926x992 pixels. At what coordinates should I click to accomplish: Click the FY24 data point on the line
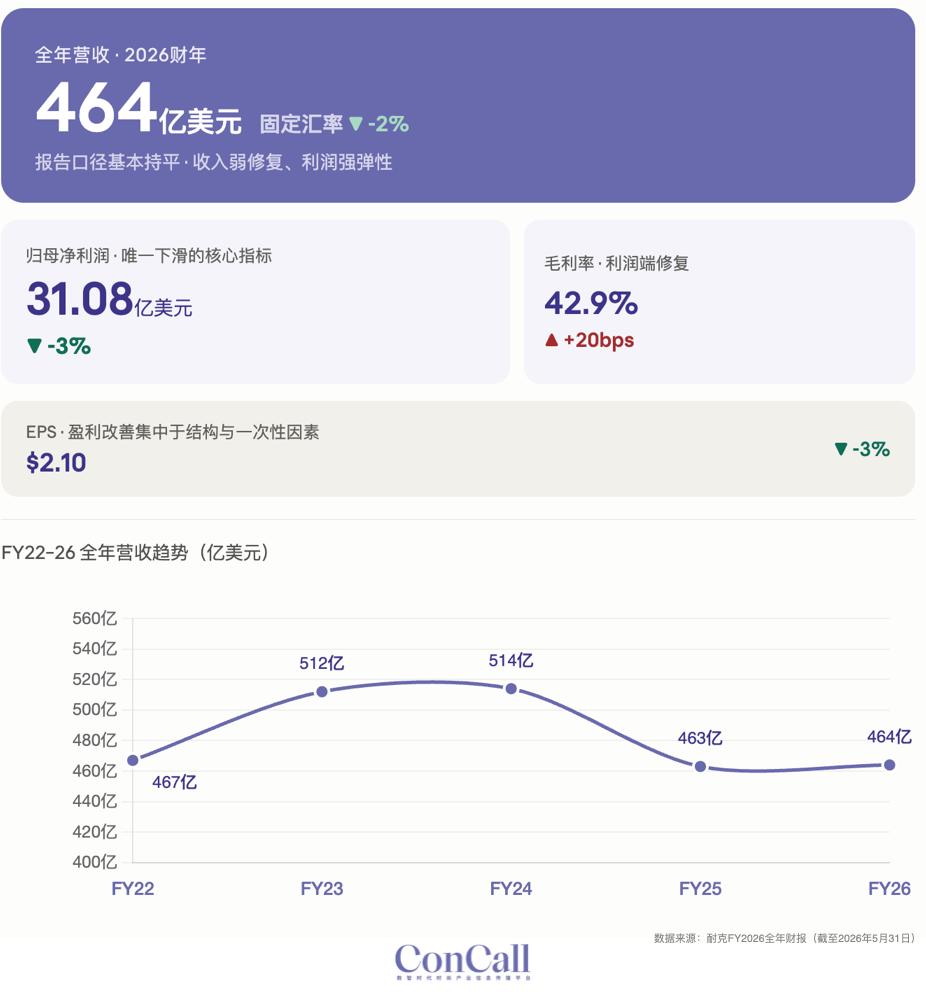511,689
